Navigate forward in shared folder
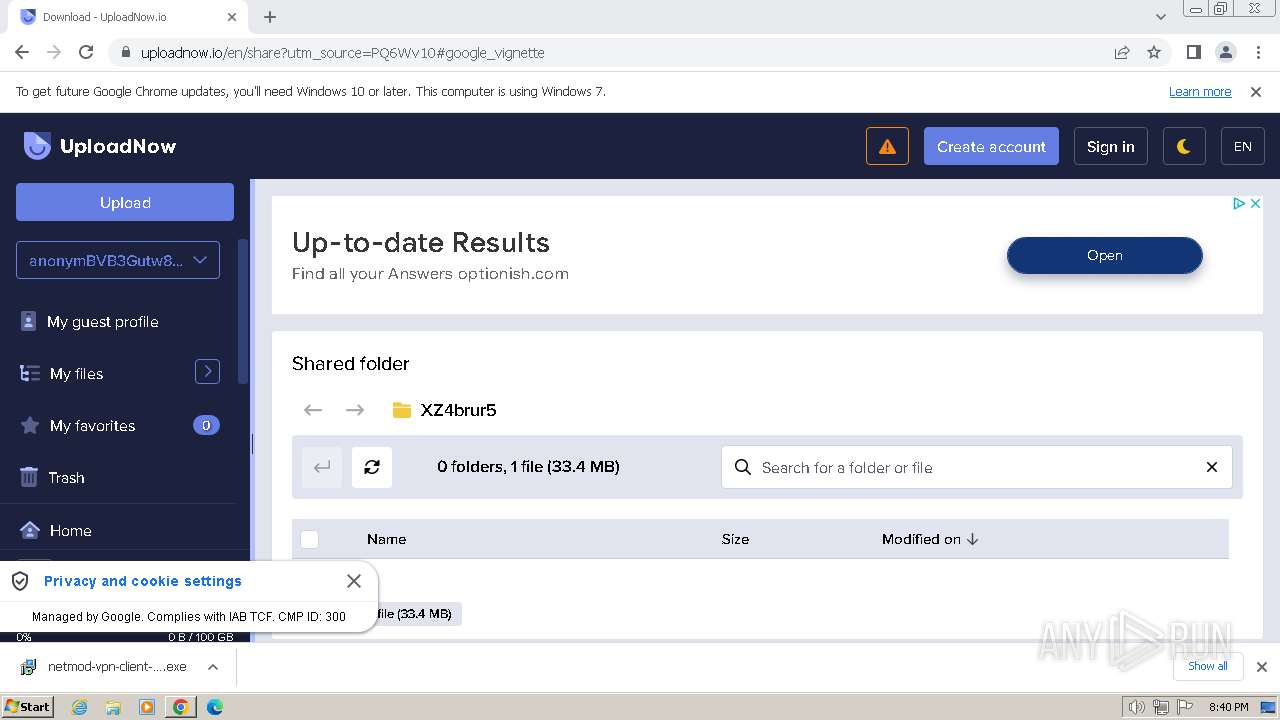The height and width of the screenshot is (720, 1280). (x=355, y=410)
